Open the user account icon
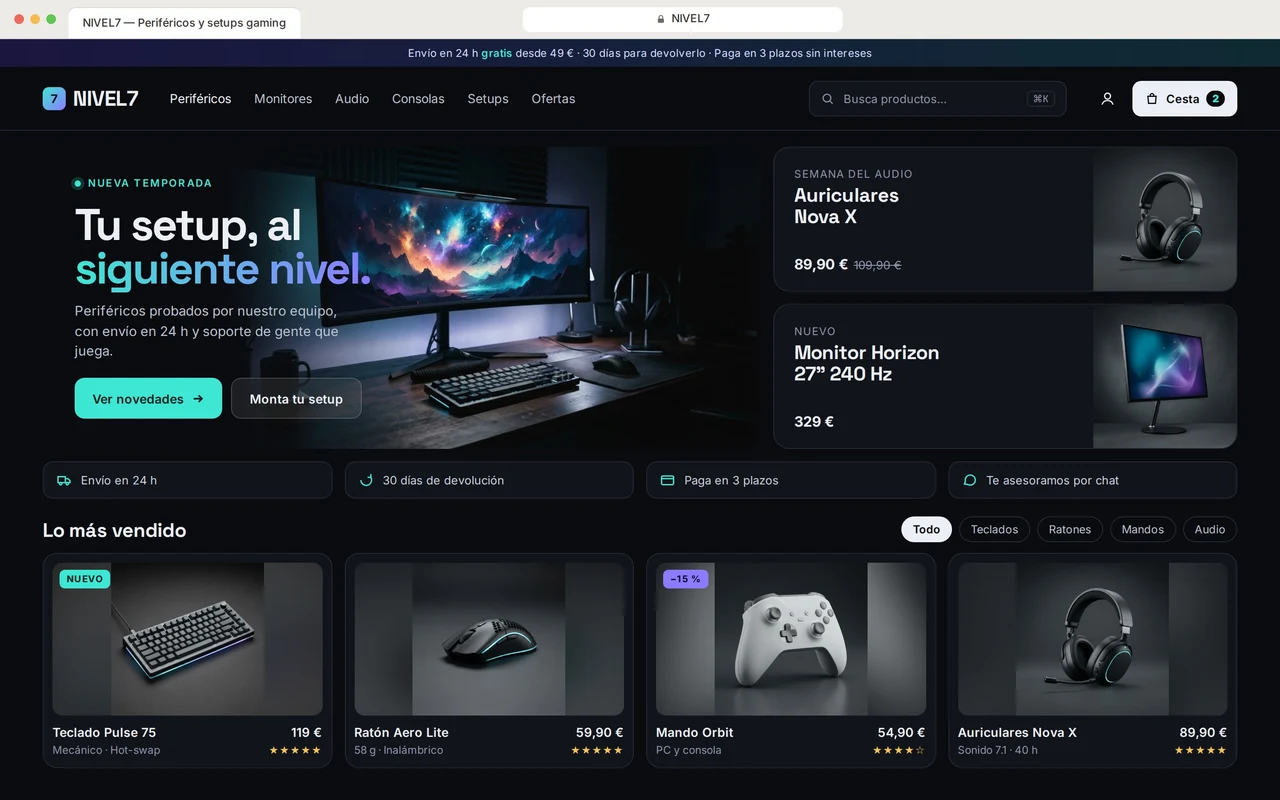This screenshot has height=800, width=1280. (1107, 99)
